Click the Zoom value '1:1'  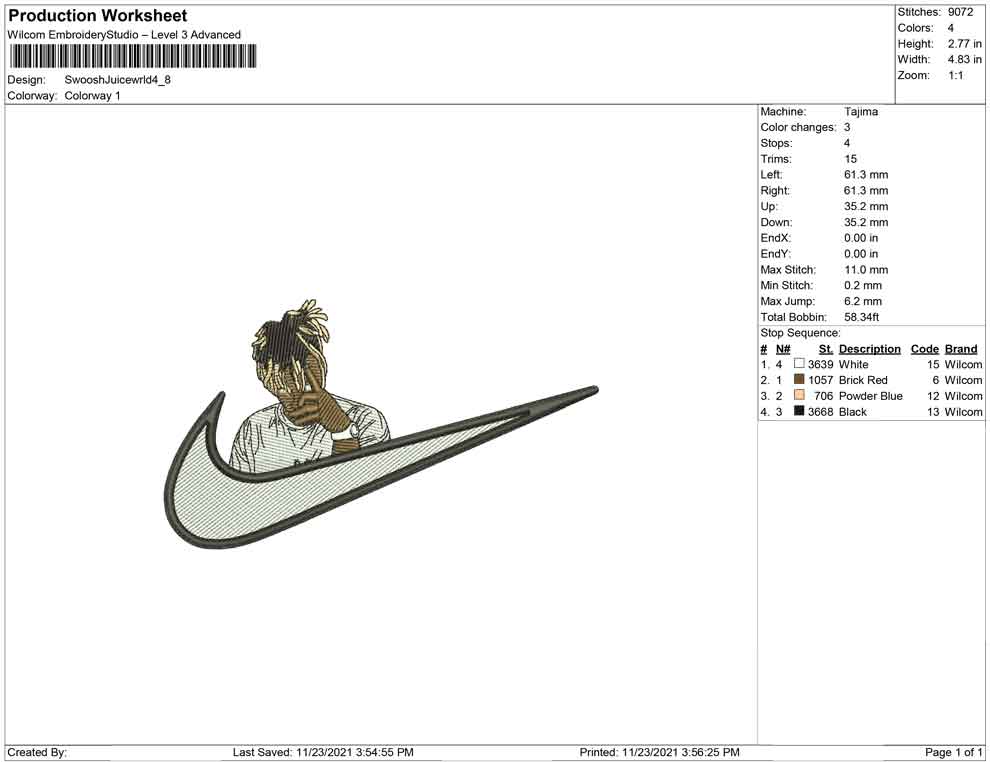(955, 75)
